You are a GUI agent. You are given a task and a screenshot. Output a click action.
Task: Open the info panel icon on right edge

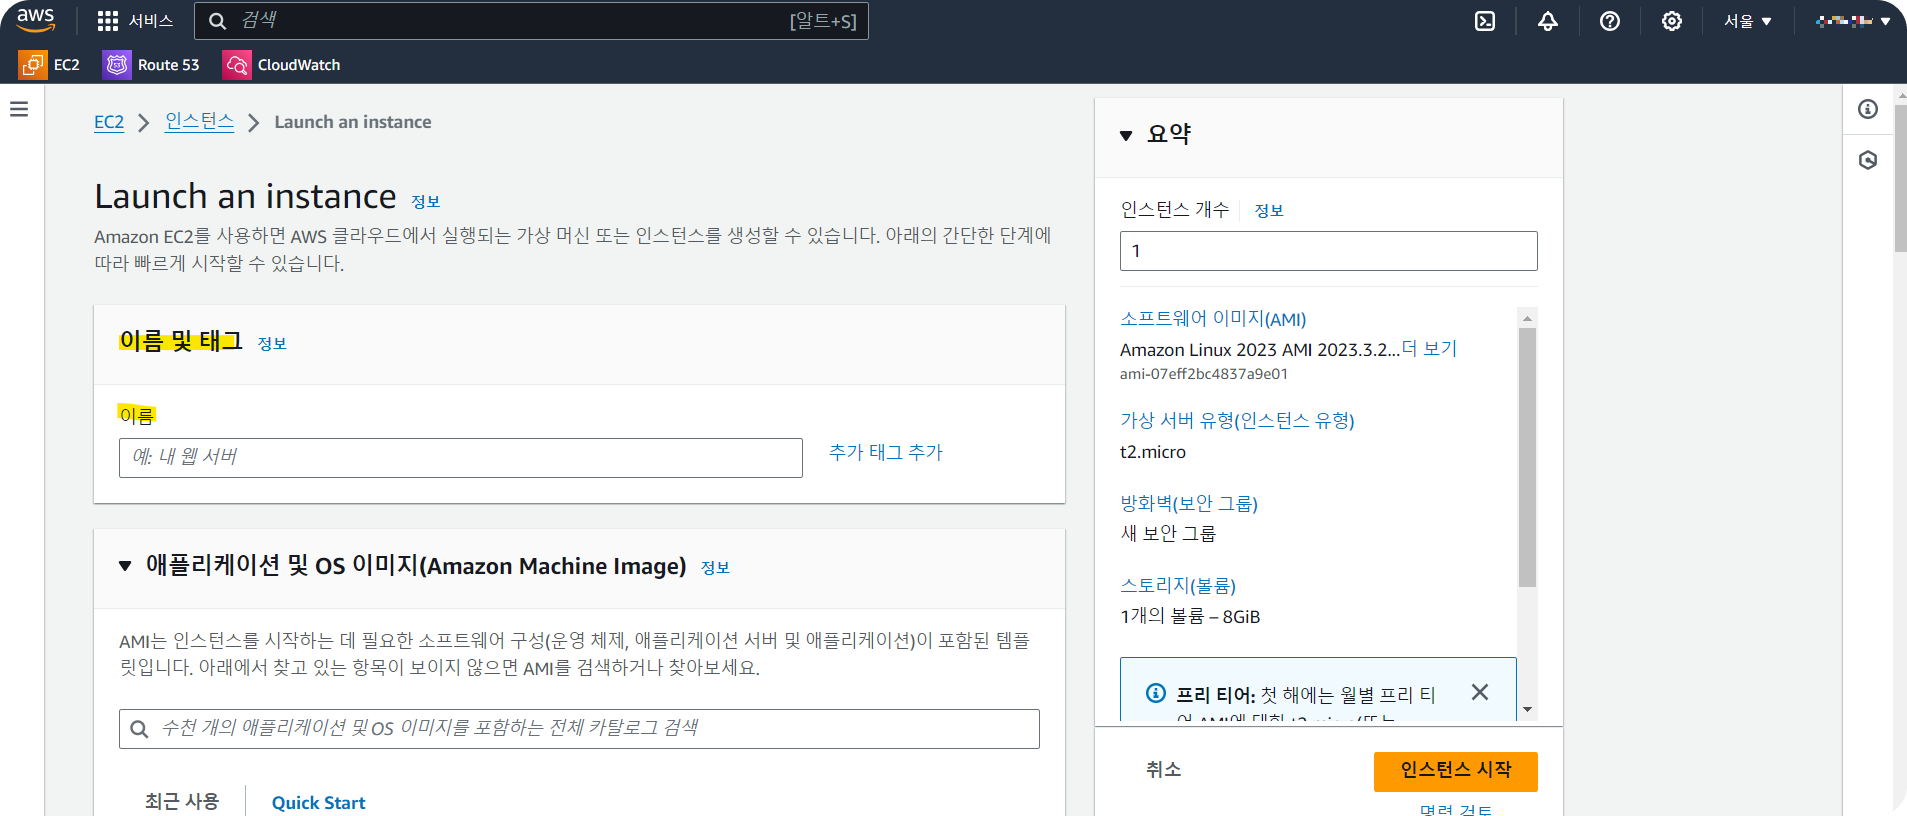(x=1868, y=109)
